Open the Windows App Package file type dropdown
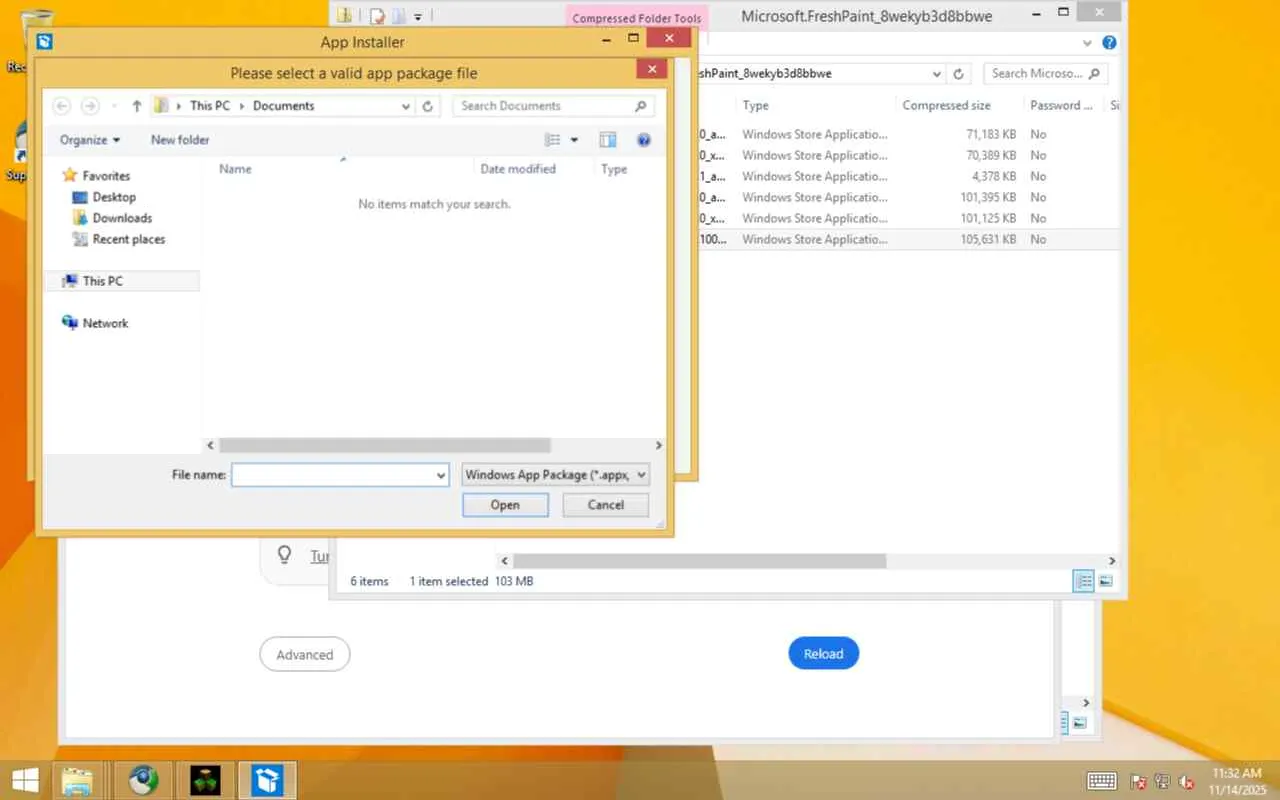Screen dimensions: 1280x800 (x=556, y=475)
